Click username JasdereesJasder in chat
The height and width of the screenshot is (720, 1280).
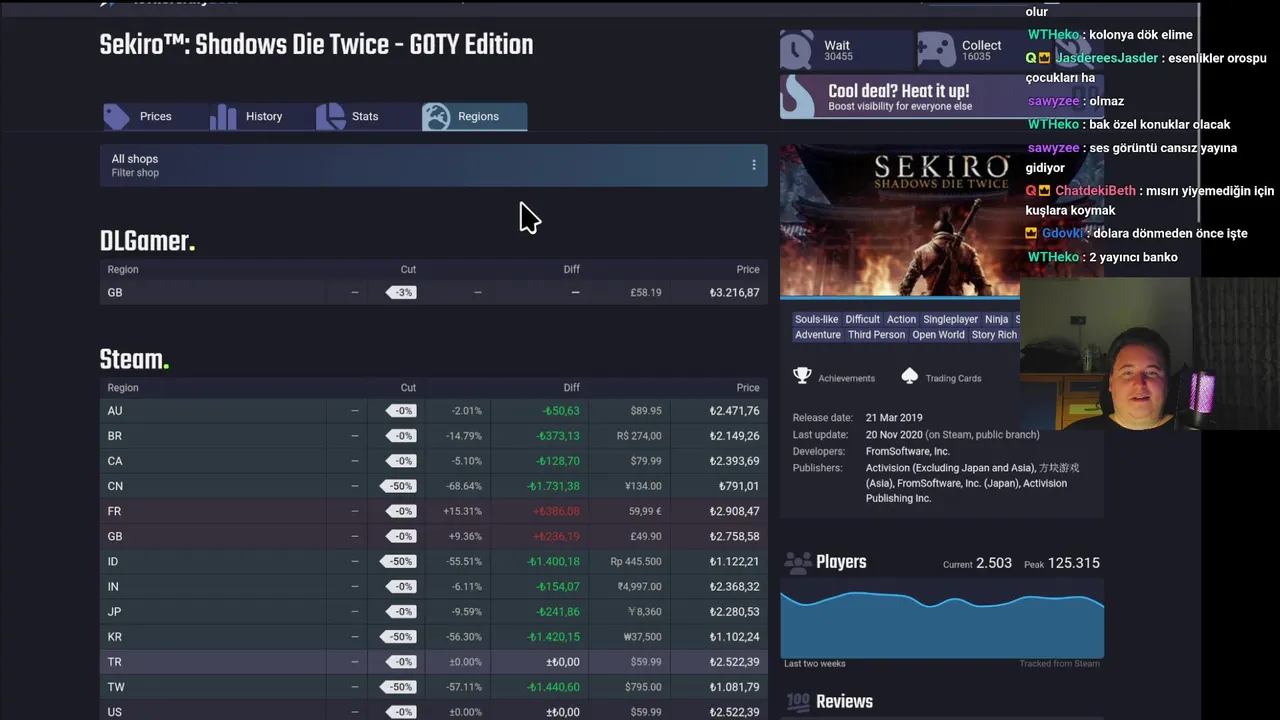coord(1106,58)
